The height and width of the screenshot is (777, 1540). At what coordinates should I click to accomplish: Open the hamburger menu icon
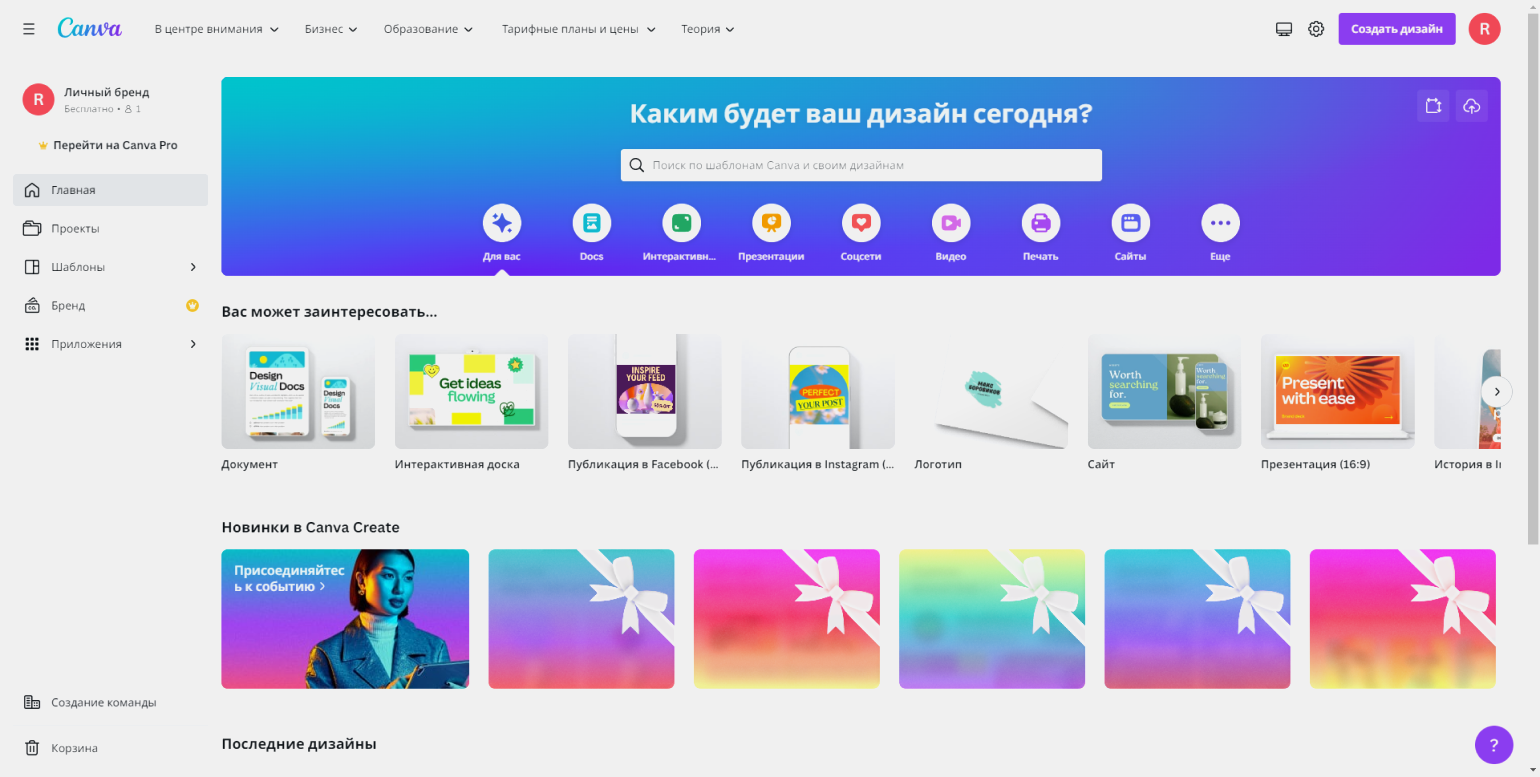[x=29, y=29]
